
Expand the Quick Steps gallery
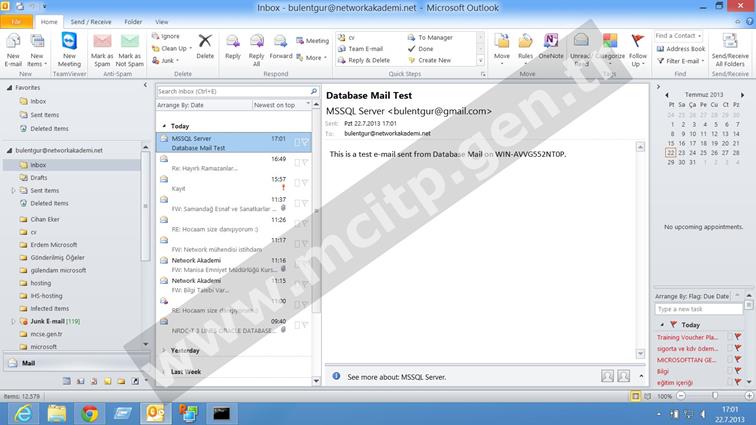pyautogui.click(x=480, y=61)
